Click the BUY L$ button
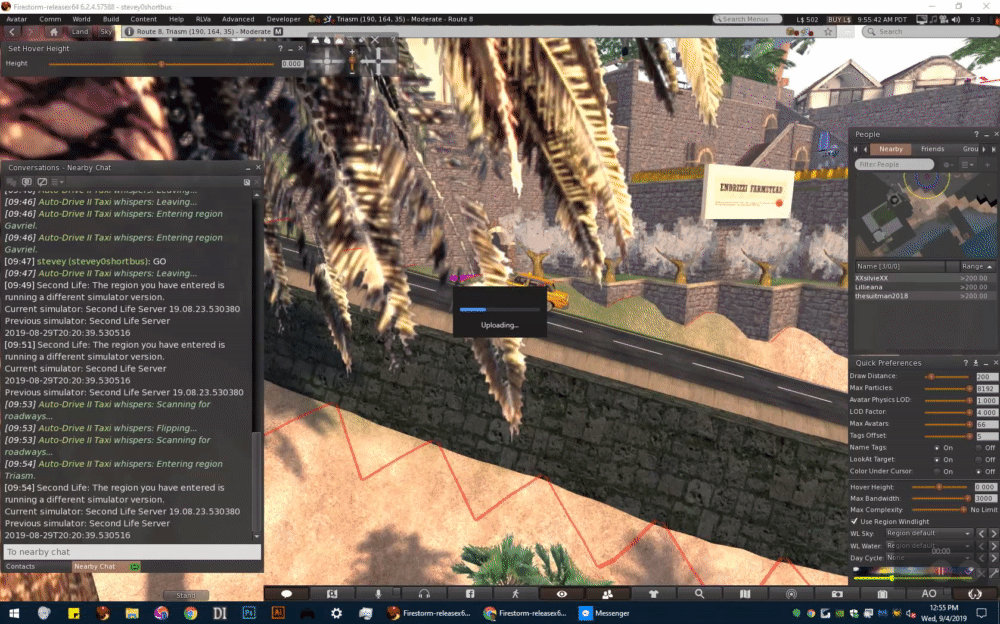The image size is (1000, 624). pos(839,19)
